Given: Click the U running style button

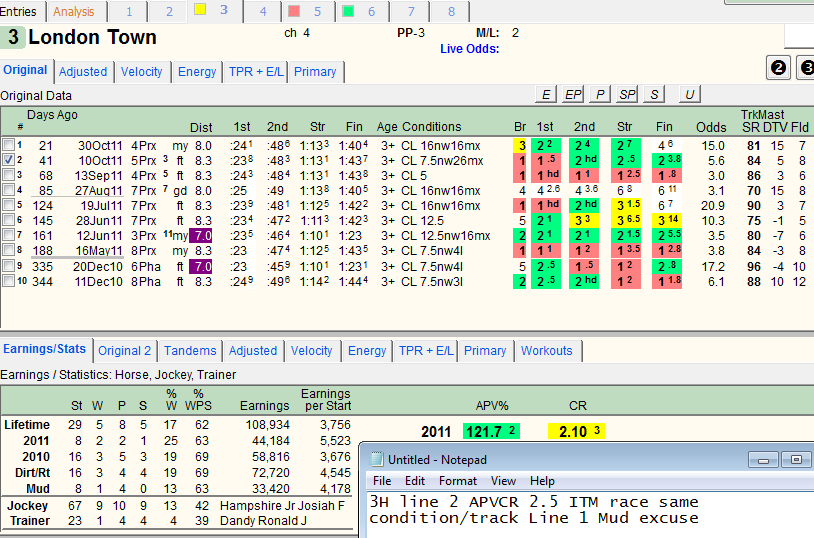Looking at the screenshot, I should (x=689, y=95).
